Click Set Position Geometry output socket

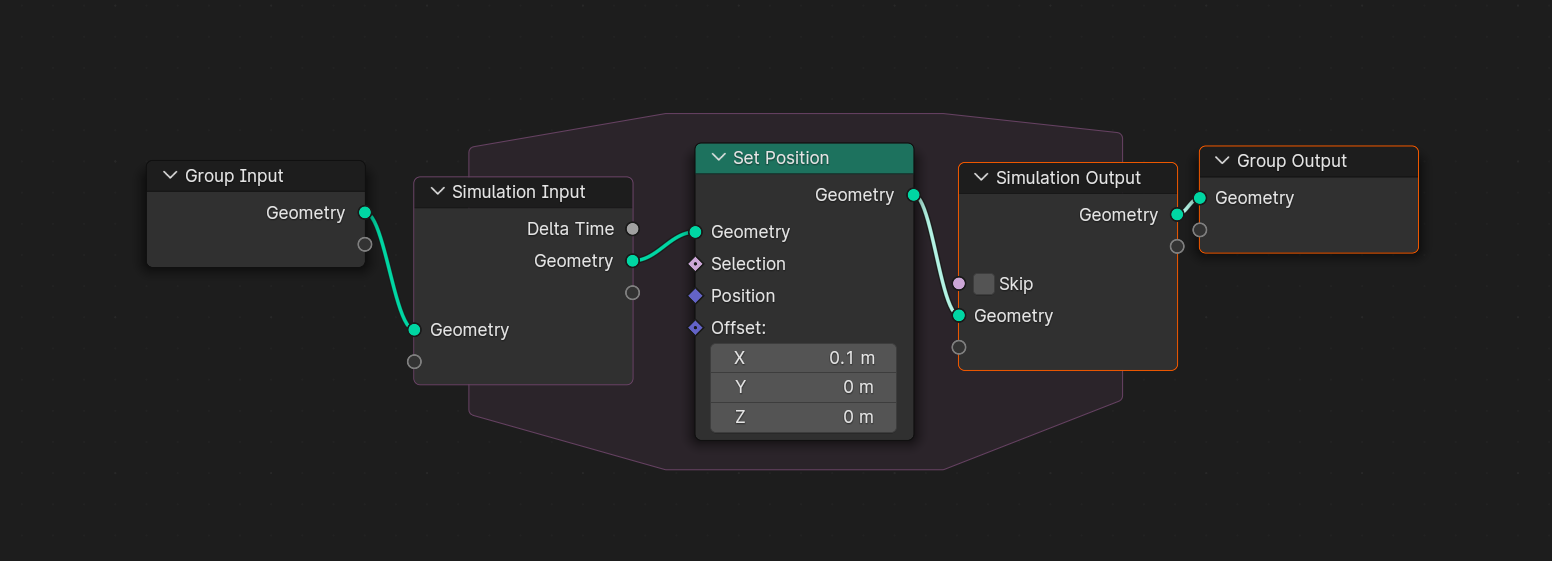913,195
